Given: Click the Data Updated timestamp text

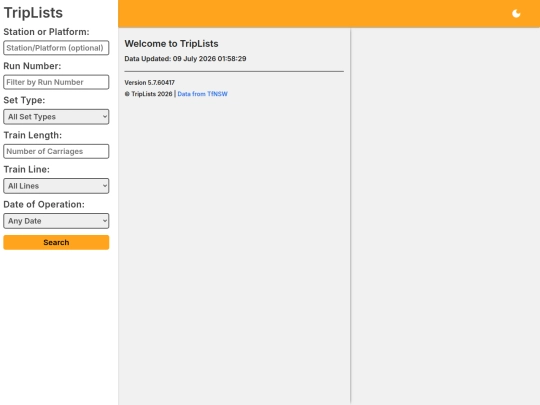Looking at the screenshot, I should pos(185,59).
